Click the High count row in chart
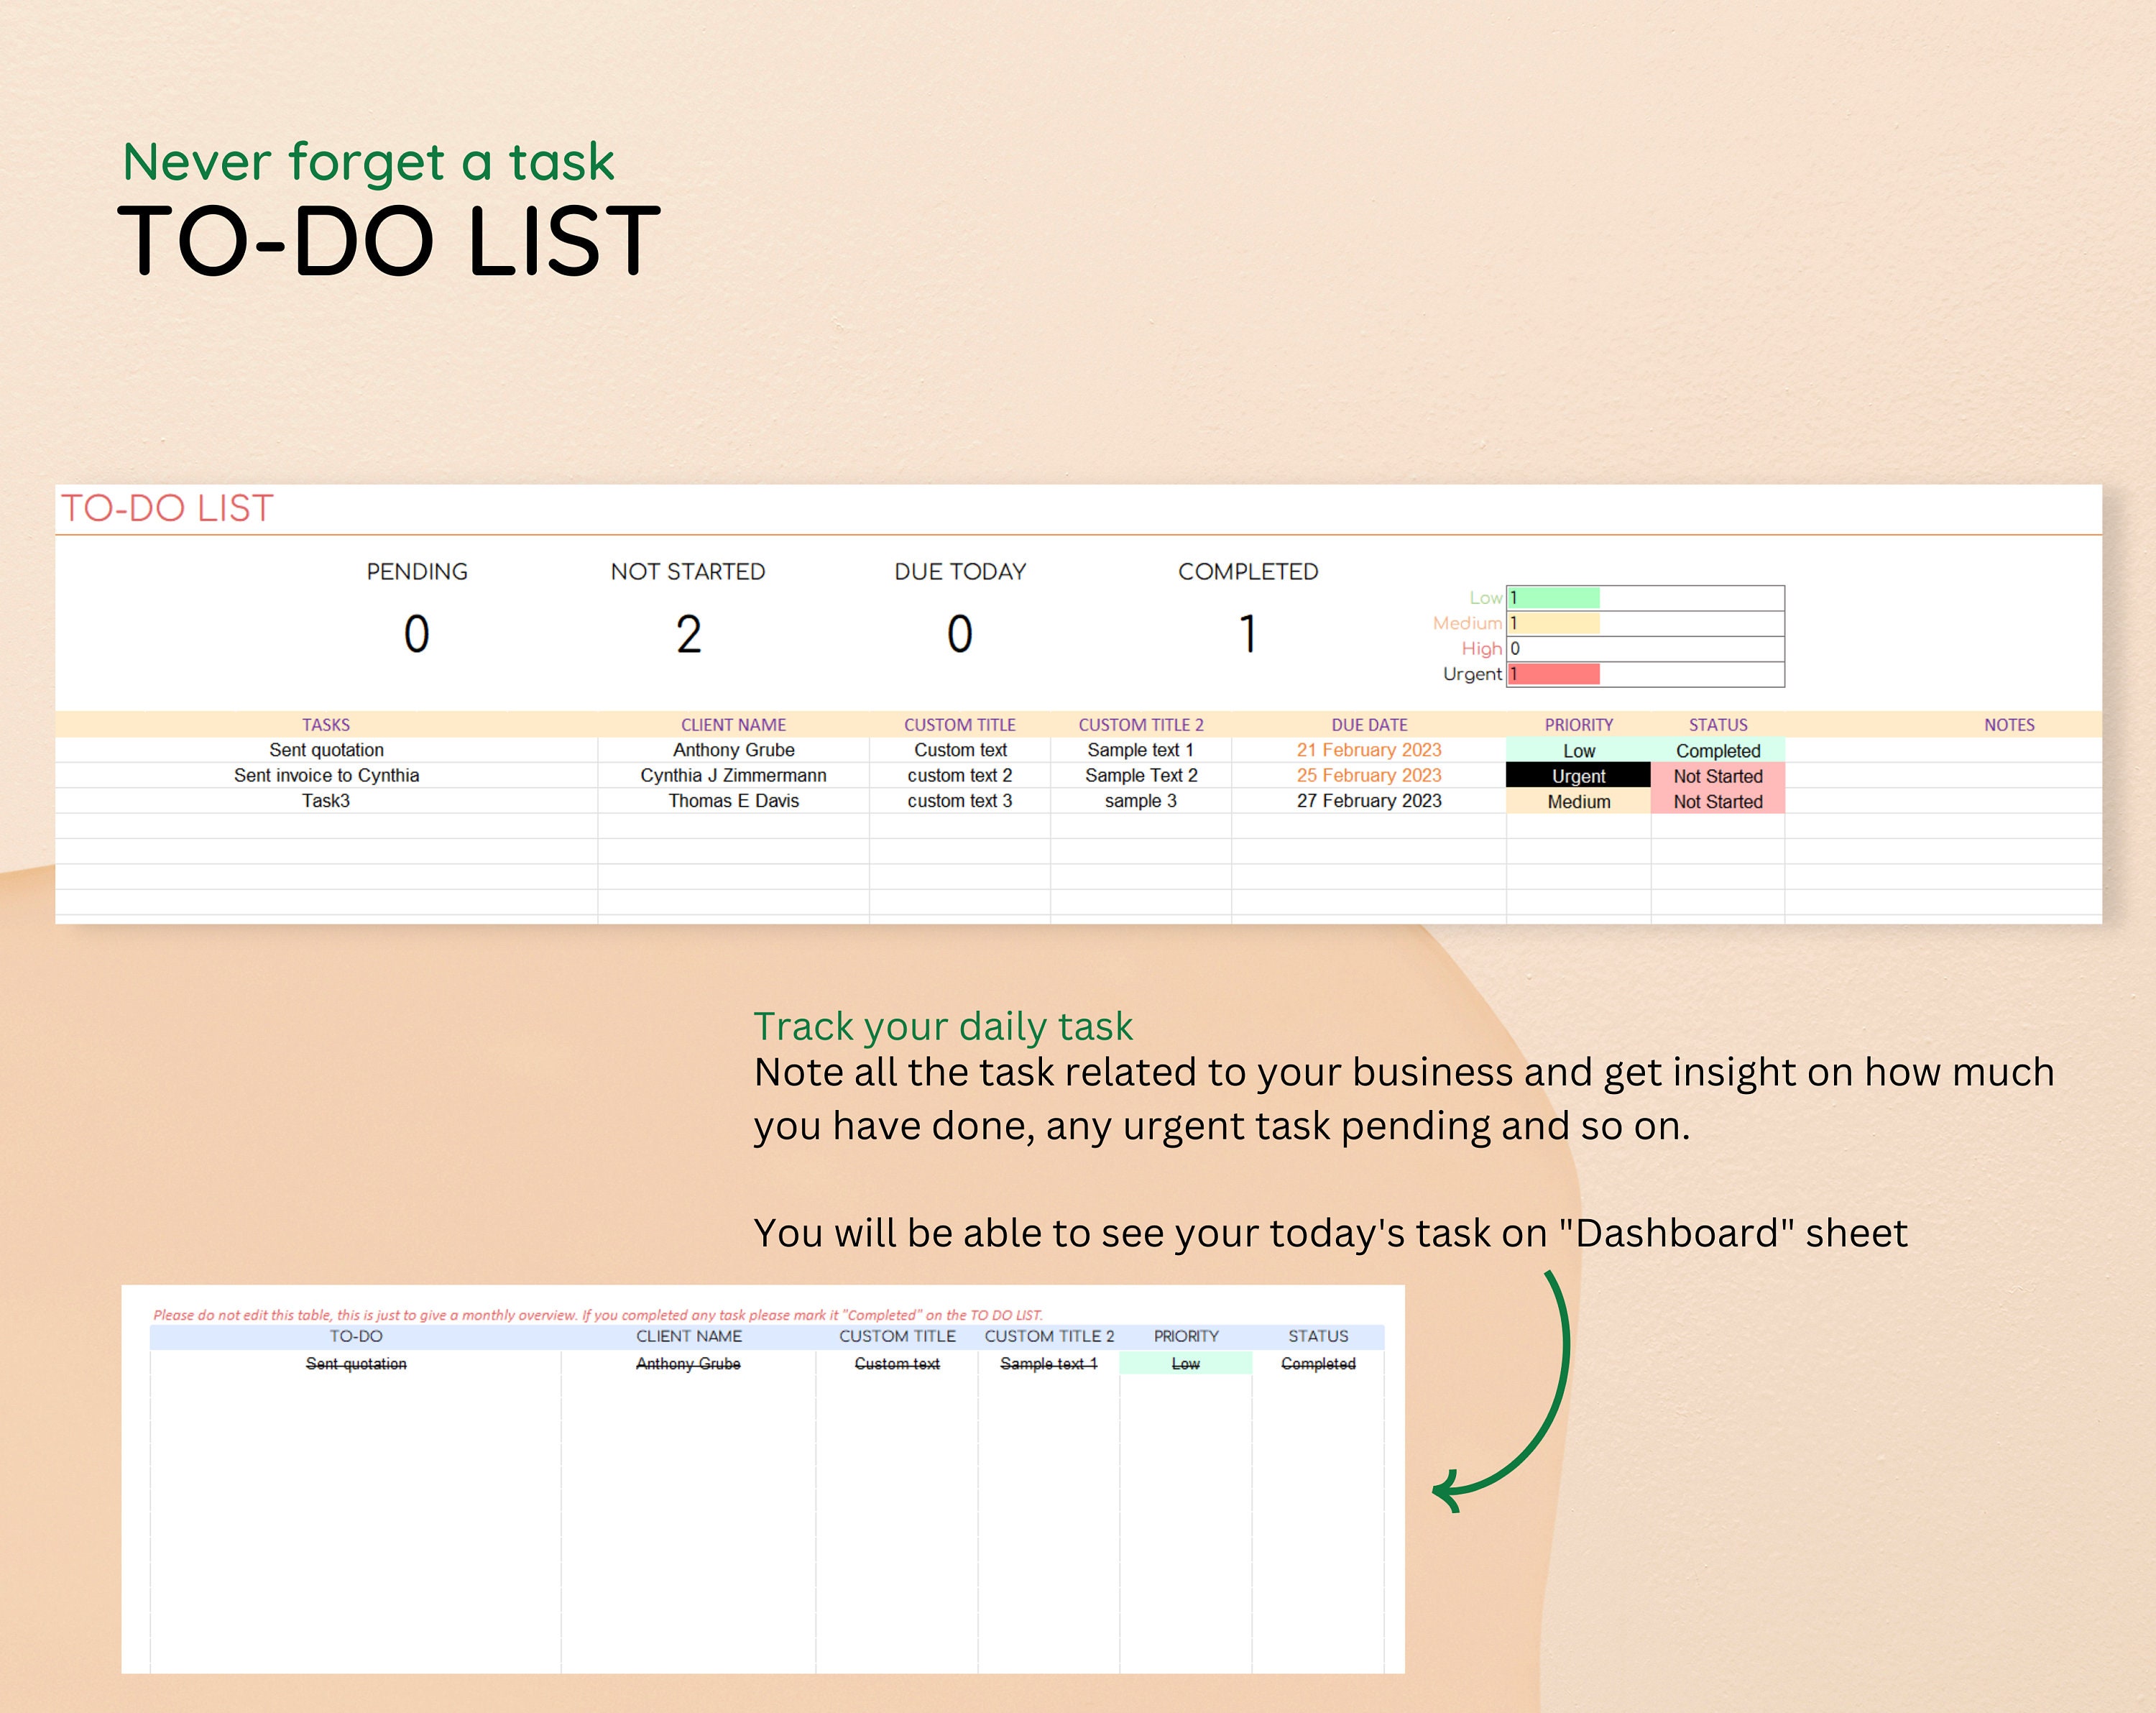2156x1713 pixels. [x=1645, y=649]
